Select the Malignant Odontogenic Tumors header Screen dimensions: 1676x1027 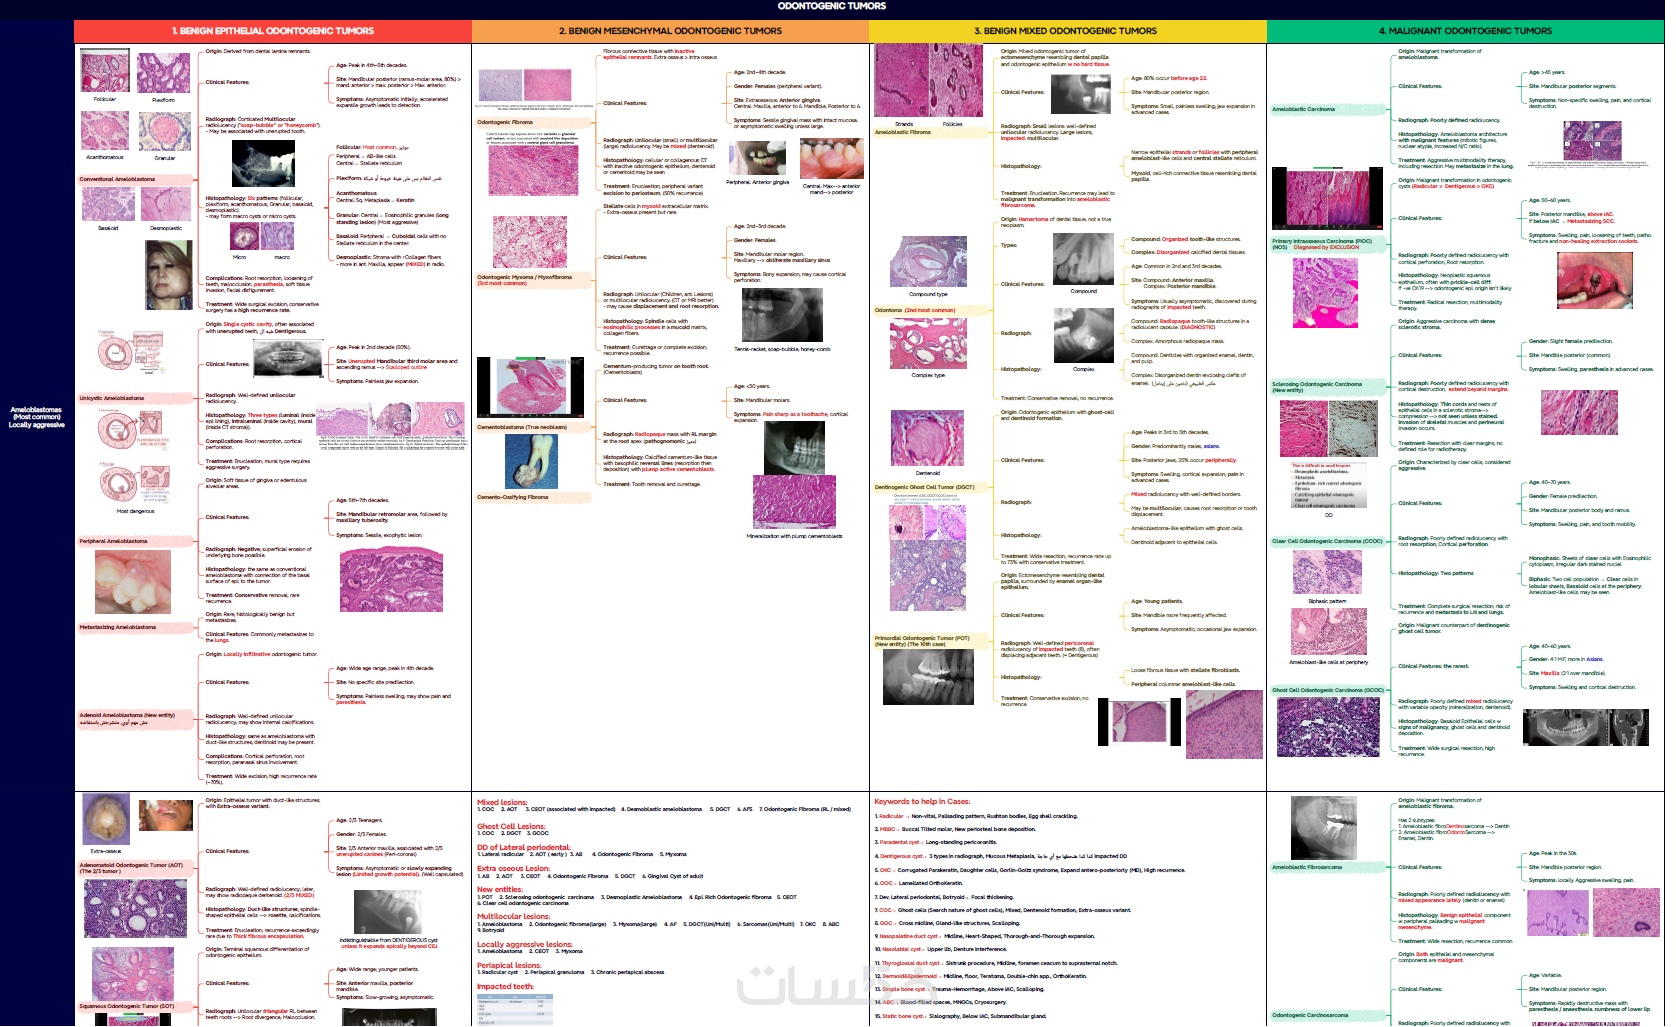1465,31
